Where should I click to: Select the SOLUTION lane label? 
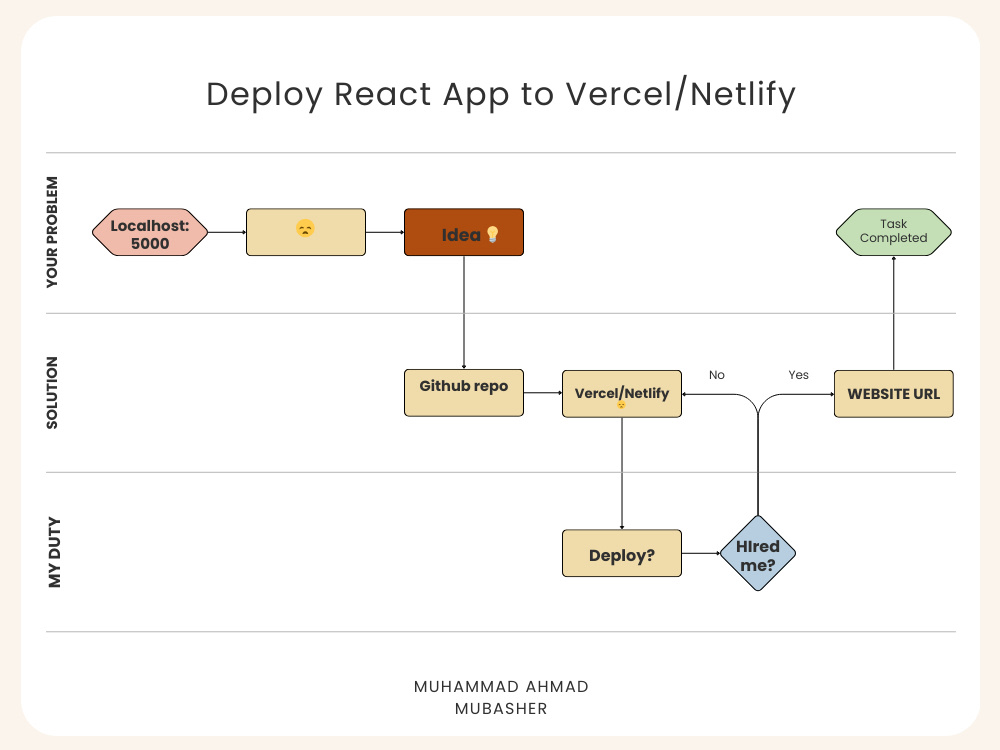point(52,393)
